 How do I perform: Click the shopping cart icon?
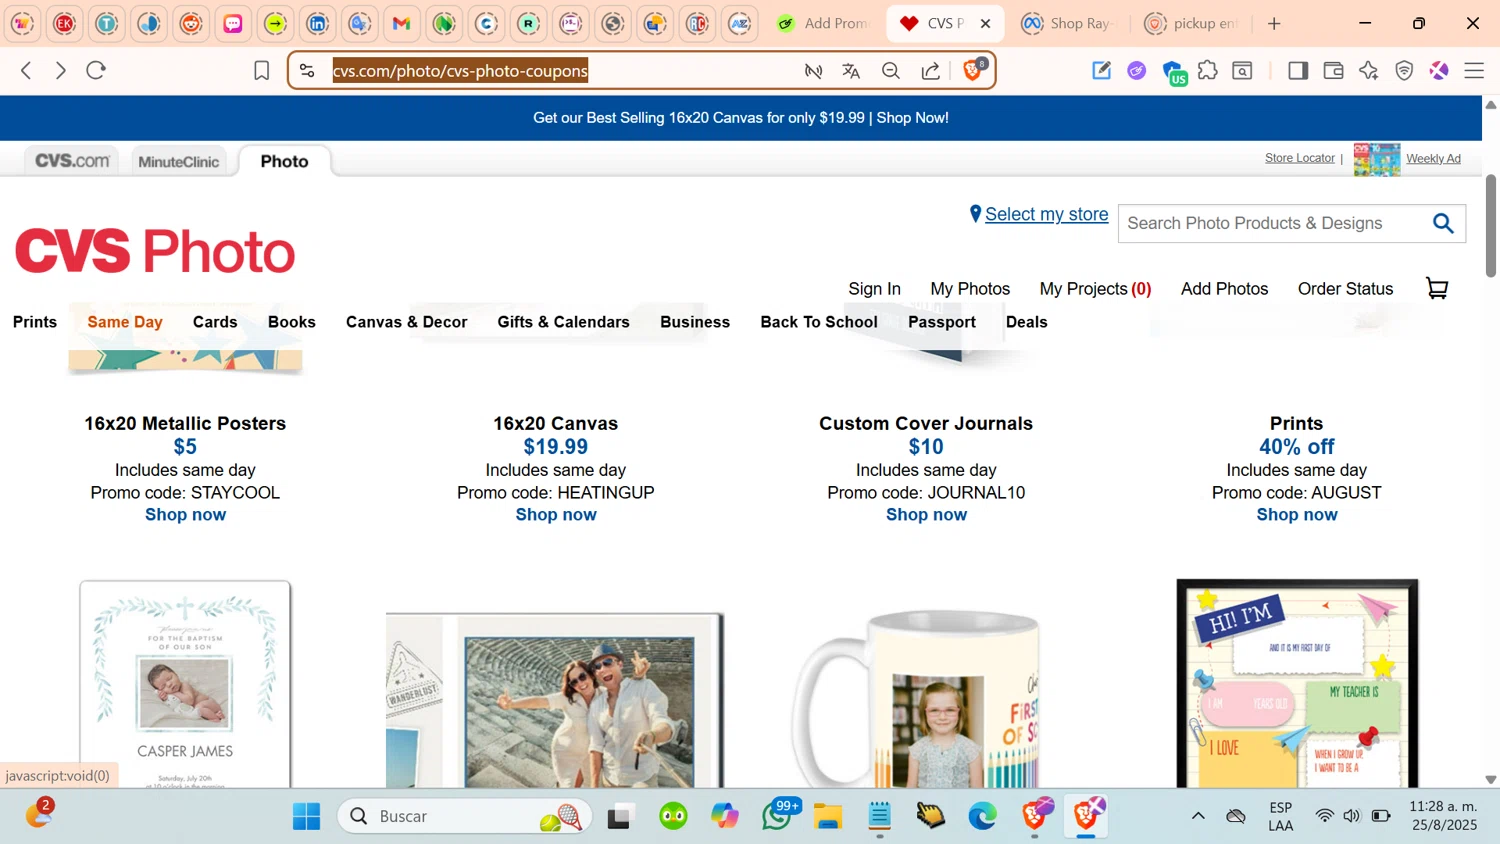coord(1437,289)
